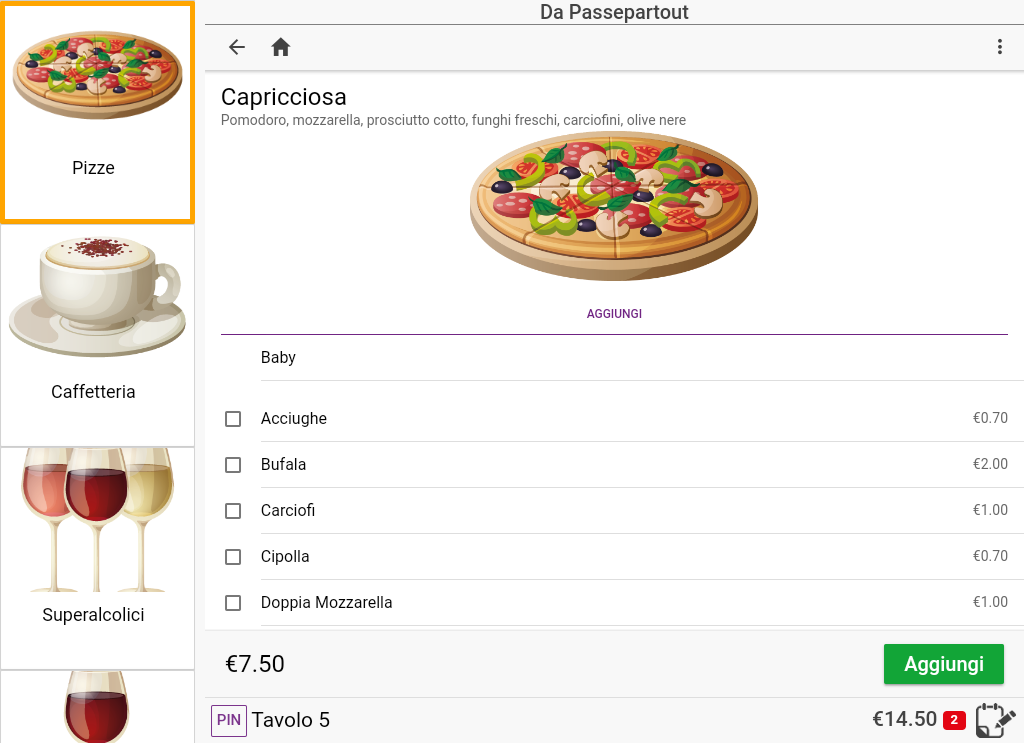
Task: Open the red wine glass category
Action: coord(97,707)
